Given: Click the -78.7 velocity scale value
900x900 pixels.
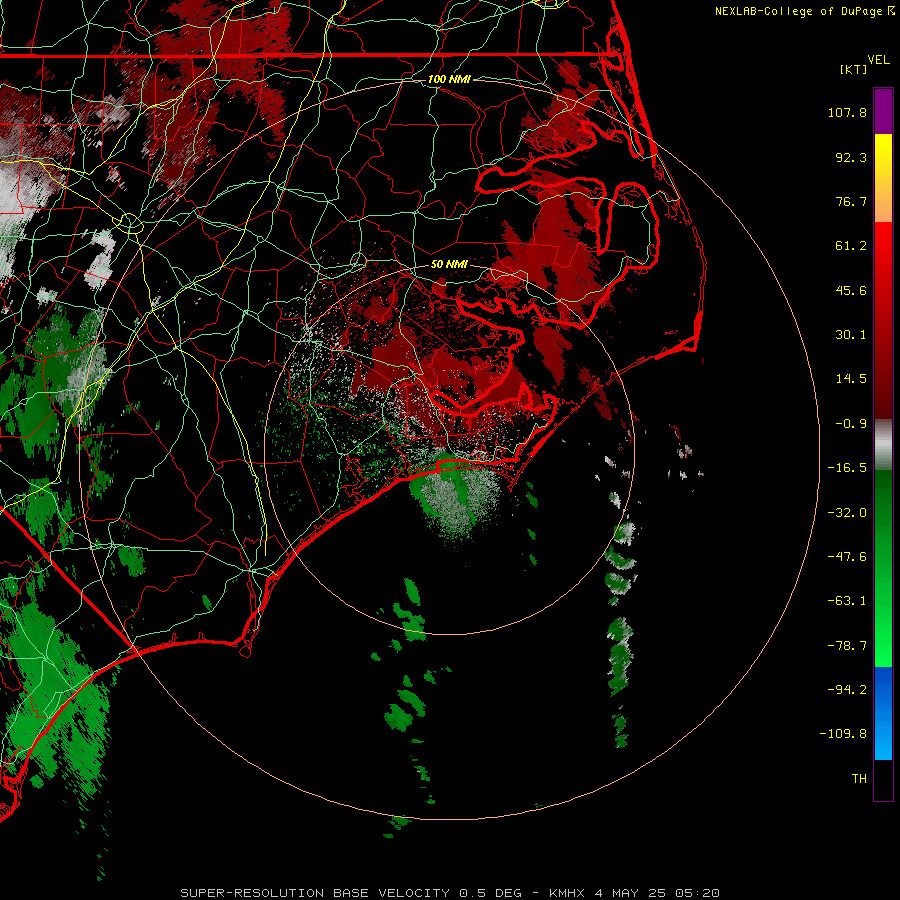Looking at the screenshot, I should click(x=847, y=646).
